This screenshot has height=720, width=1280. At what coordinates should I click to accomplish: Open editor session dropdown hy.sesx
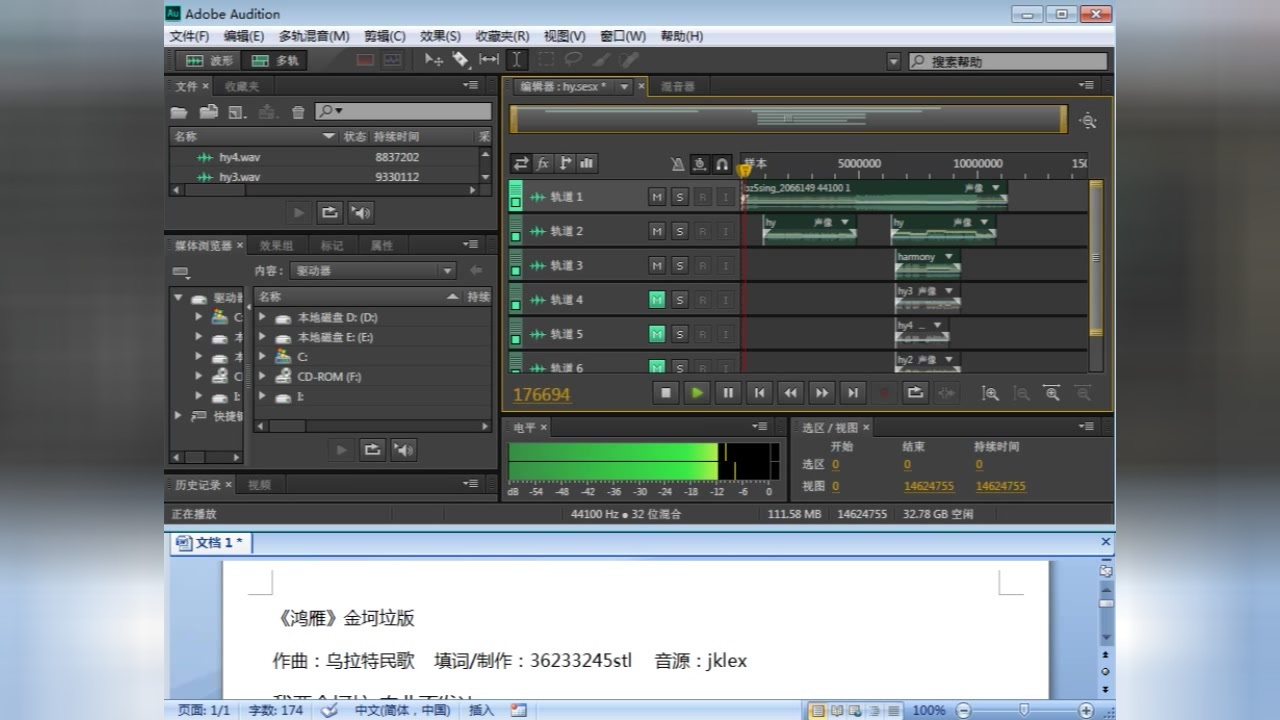[625, 87]
